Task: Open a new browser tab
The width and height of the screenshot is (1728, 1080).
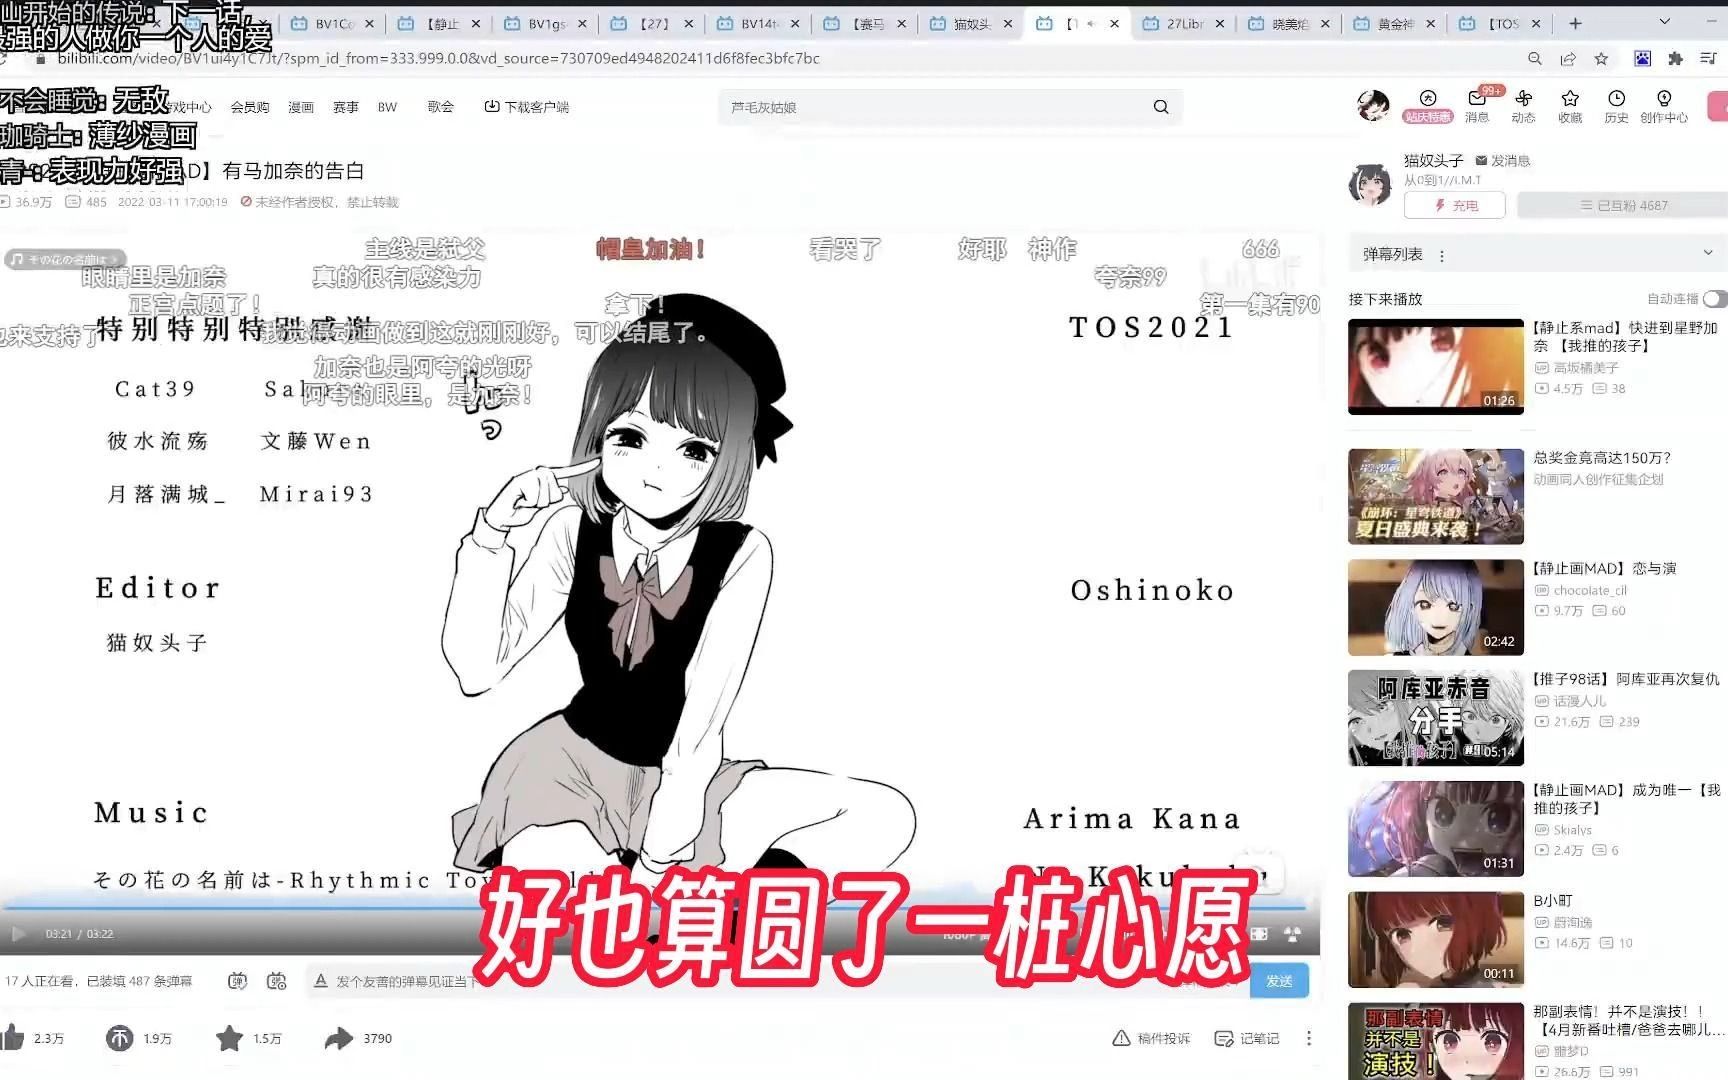Action: [x=1575, y=22]
